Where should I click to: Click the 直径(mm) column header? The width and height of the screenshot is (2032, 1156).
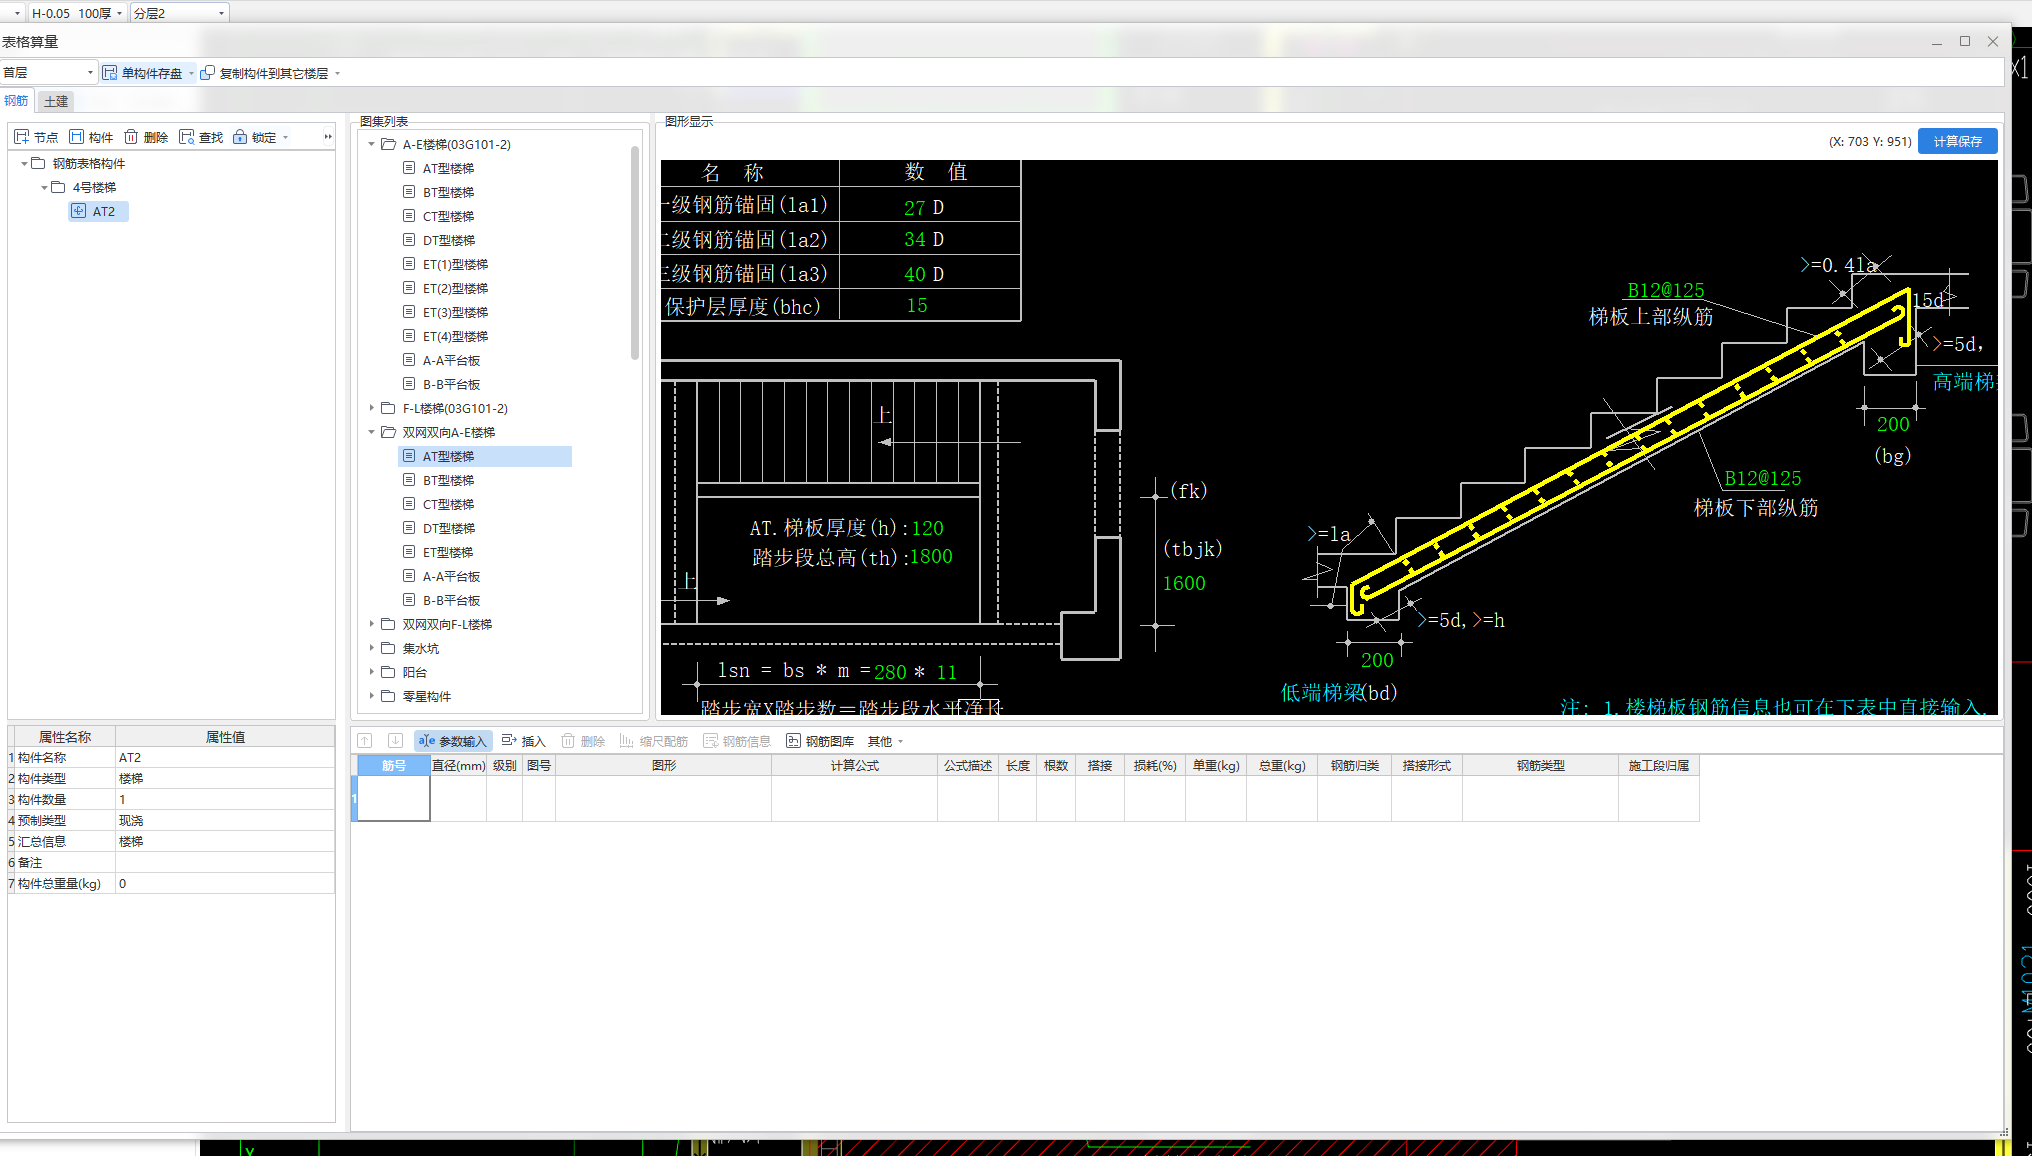coord(458,765)
